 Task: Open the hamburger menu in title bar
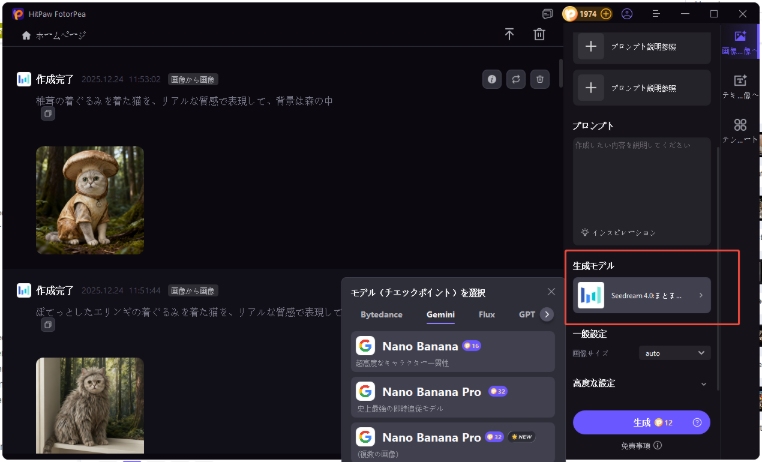tap(656, 14)
